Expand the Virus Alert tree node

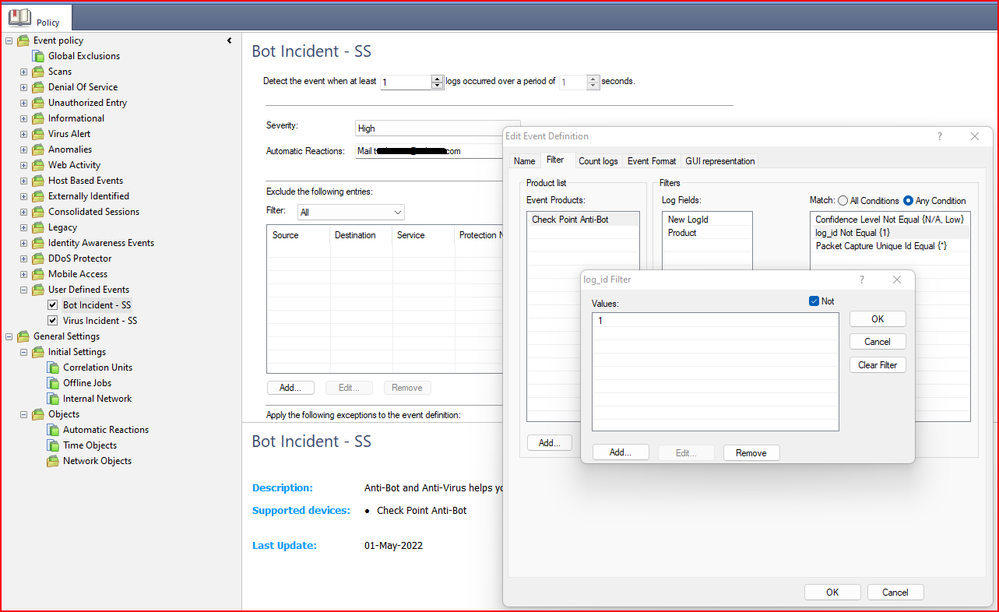point(24,134)
